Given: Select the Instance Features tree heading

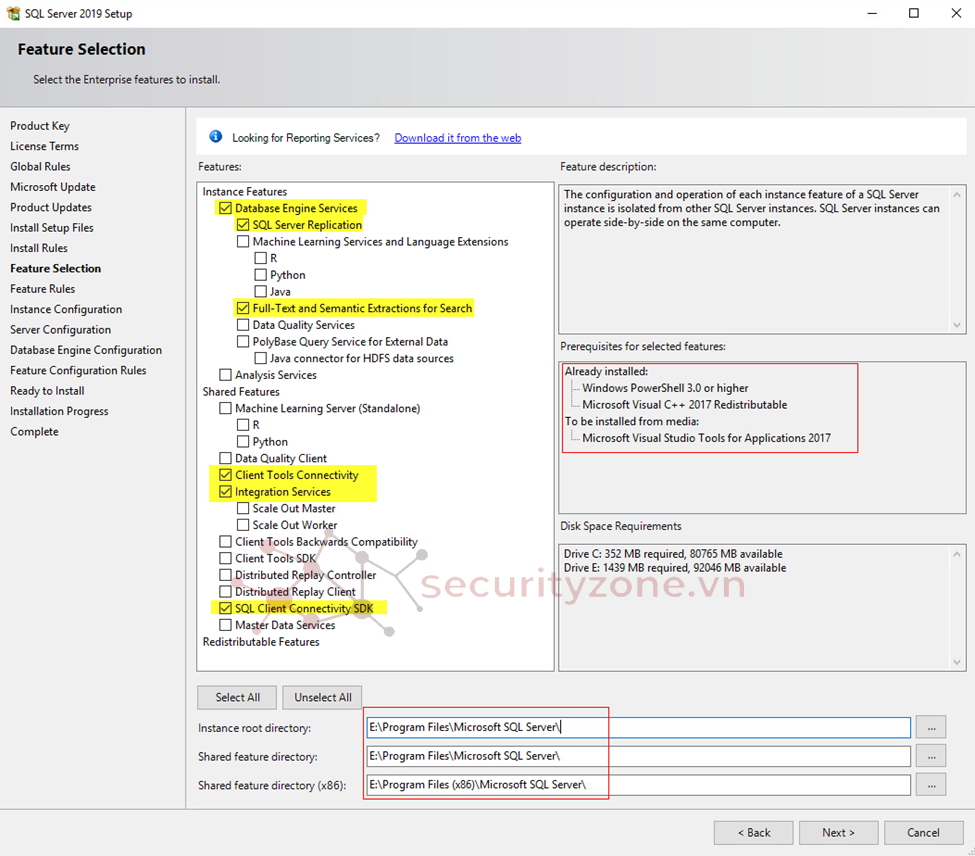Looking at the screenshot, I should pos(245,191).
